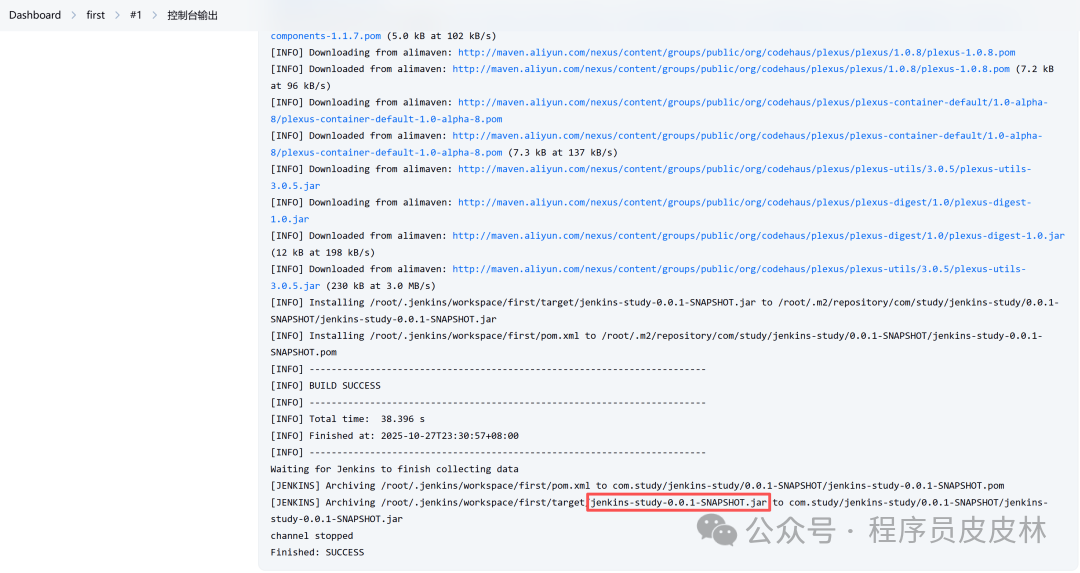The image size is (1080, 573).
Task: Open the Downloaded plexus-1.0.8.pom URL
Action: pyautogui.click(x=731, y=69)
